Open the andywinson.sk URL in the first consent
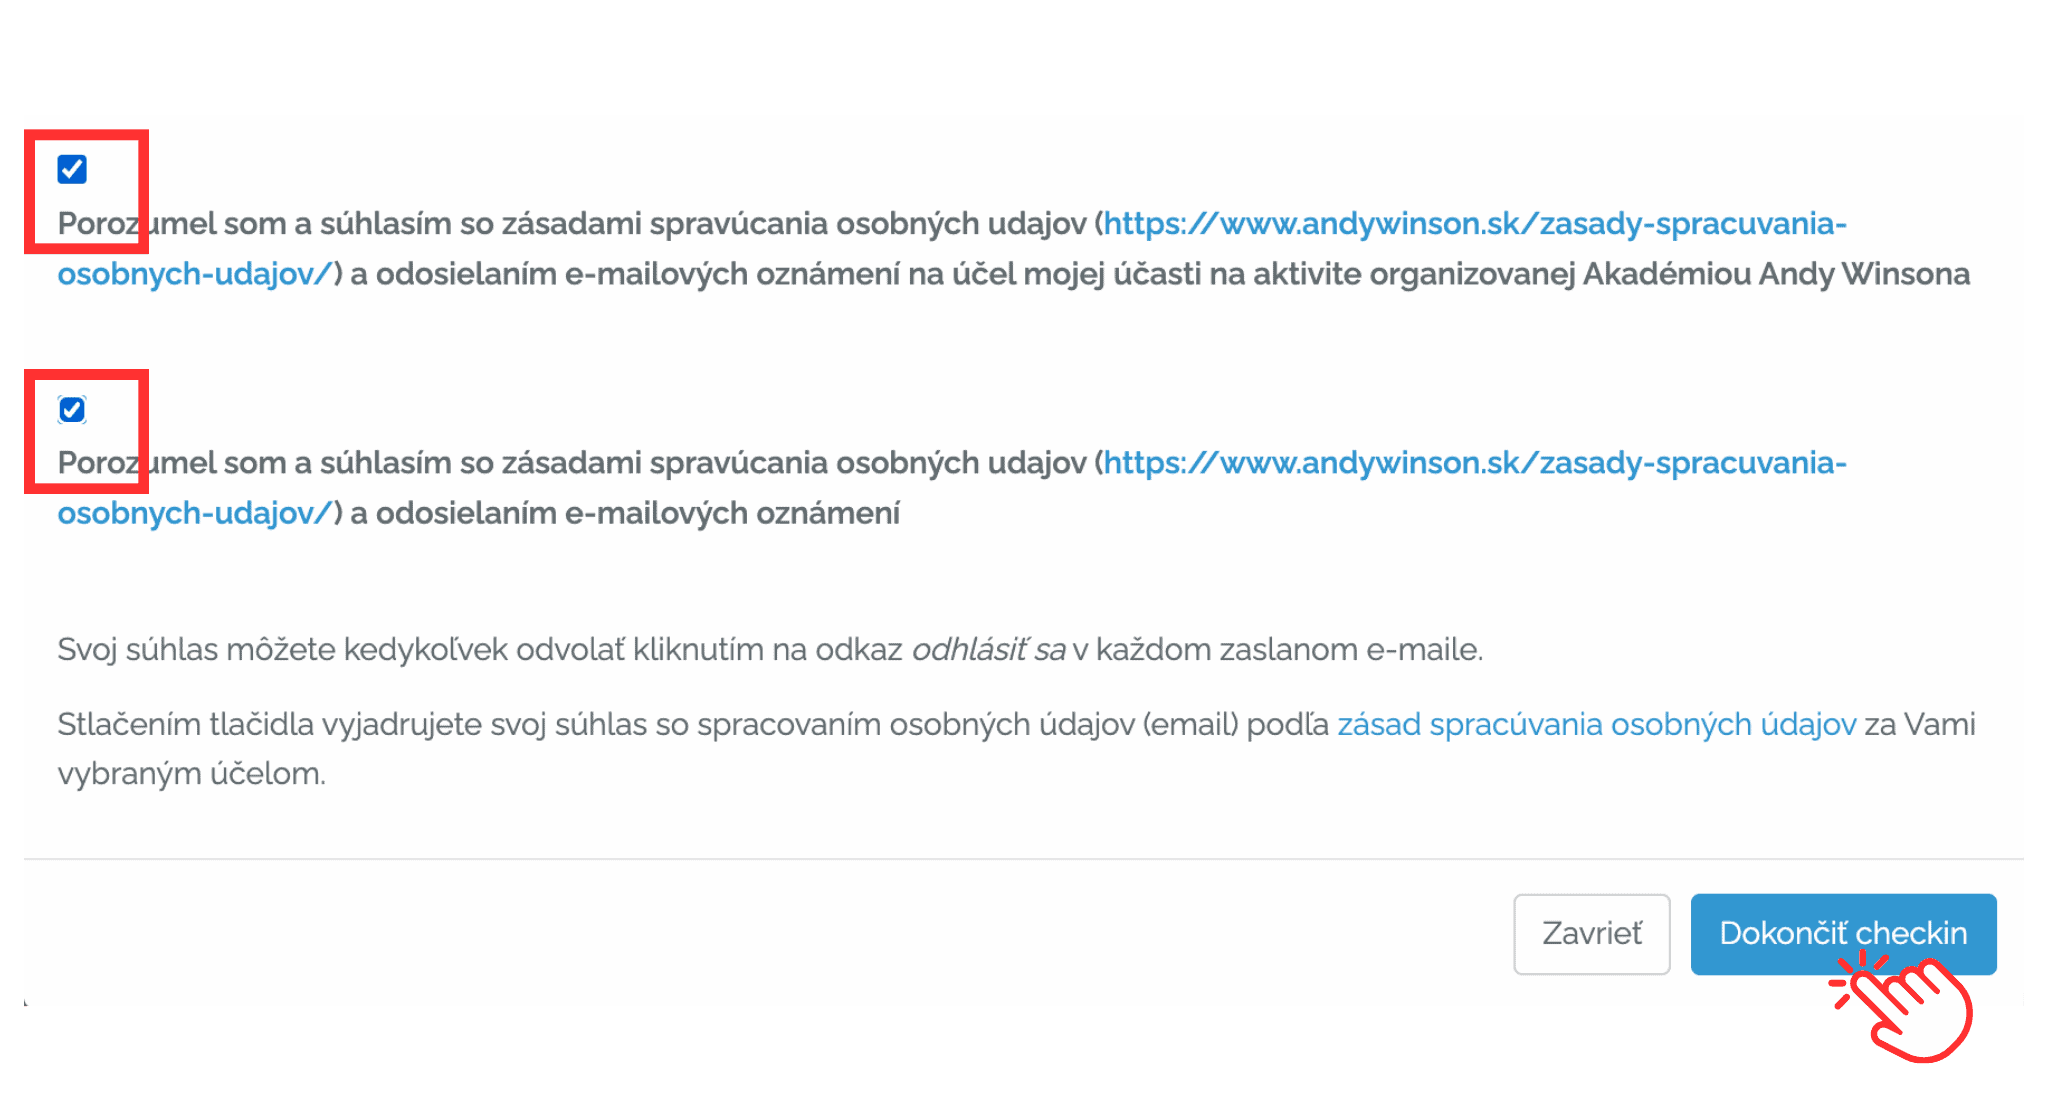2048x1118 pixels. 1475,223
